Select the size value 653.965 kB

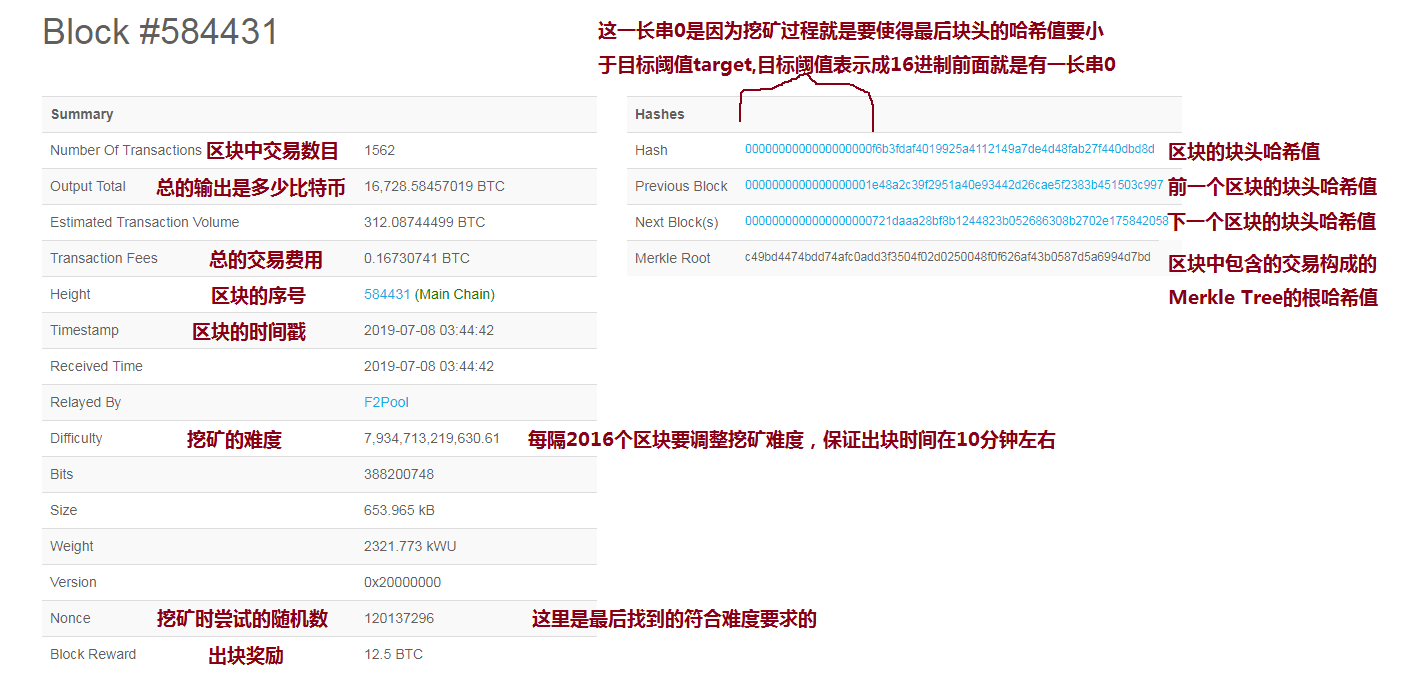point(399,510)
